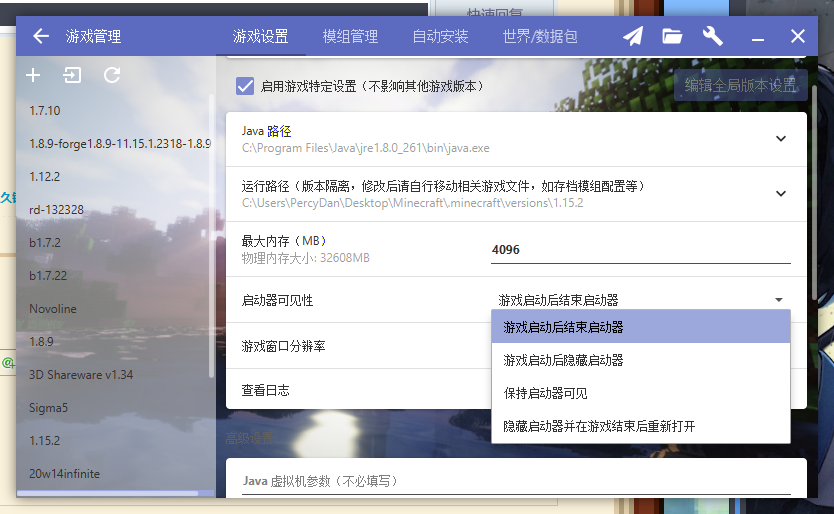Choose 保持启动器可见 from the list
834x514 pixels.
546,393
